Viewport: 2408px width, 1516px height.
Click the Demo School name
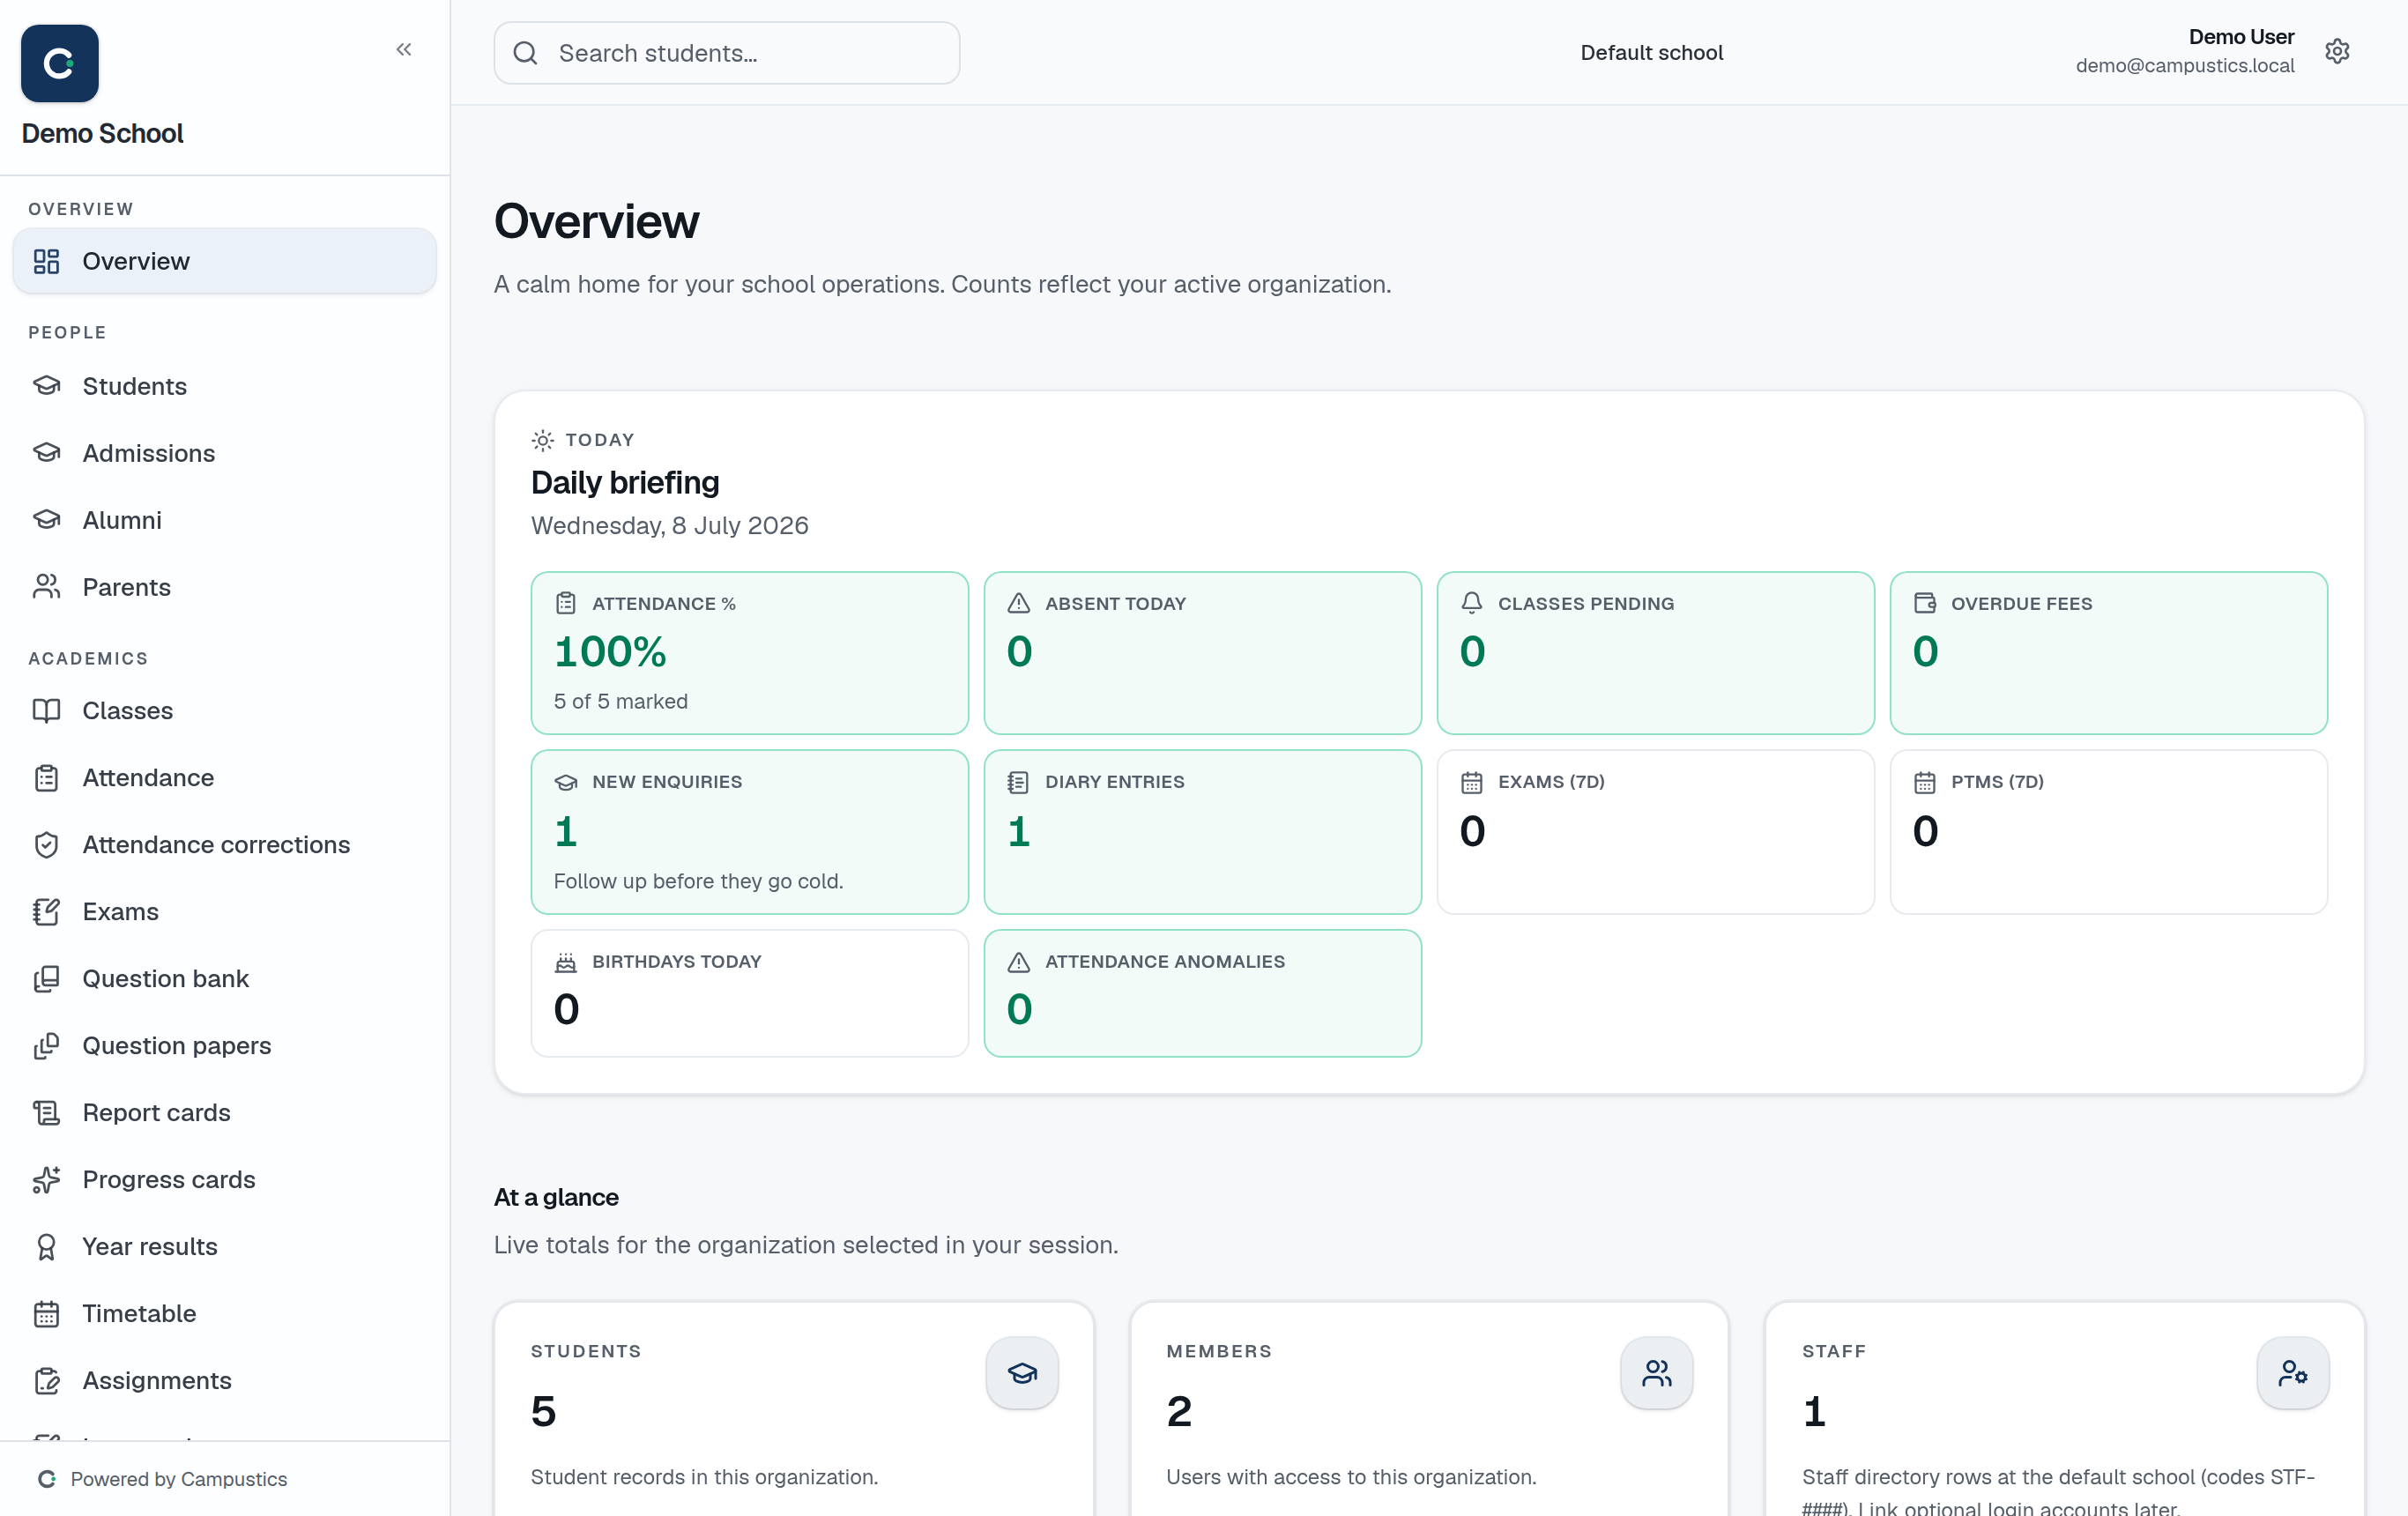point(102,133)
